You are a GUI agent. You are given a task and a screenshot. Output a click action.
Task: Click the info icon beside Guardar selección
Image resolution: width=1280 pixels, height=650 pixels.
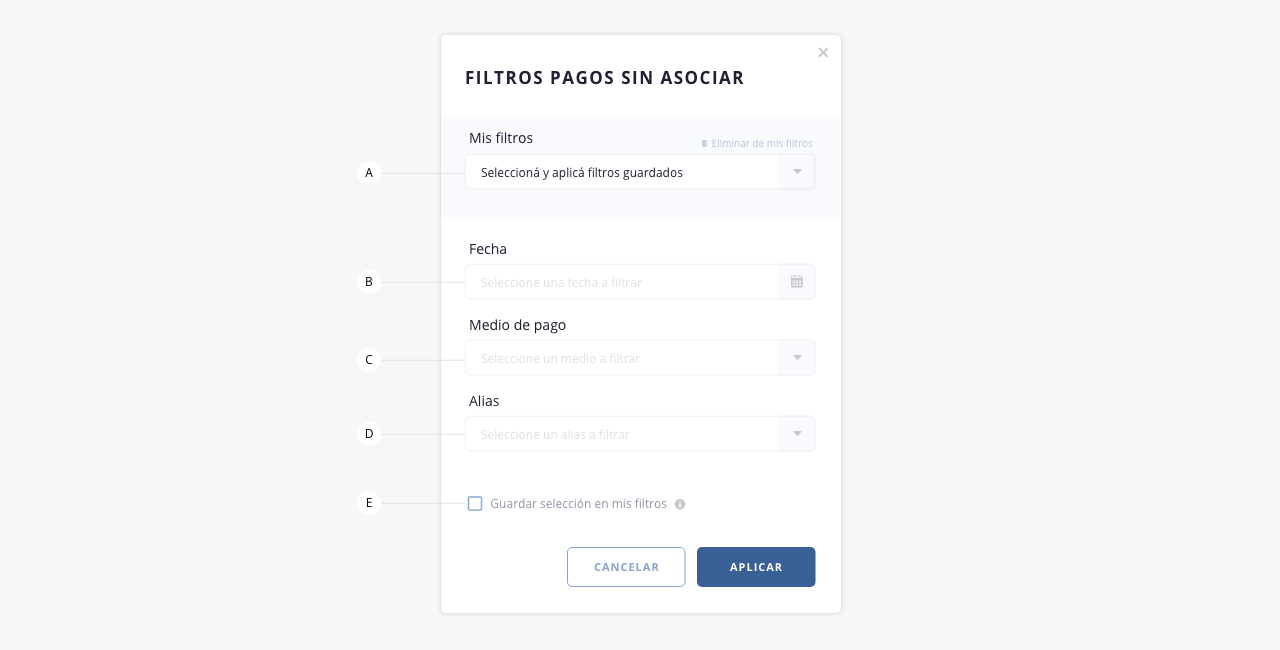[680, 504]
